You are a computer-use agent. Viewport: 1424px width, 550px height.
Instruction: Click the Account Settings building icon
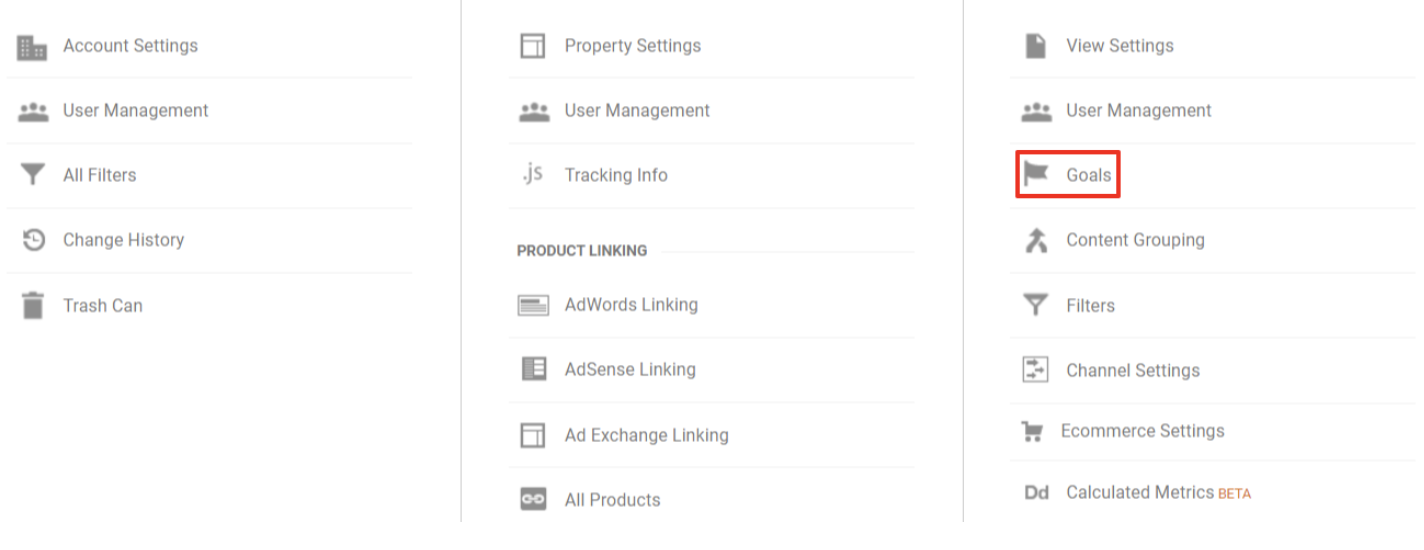[33, 47]
